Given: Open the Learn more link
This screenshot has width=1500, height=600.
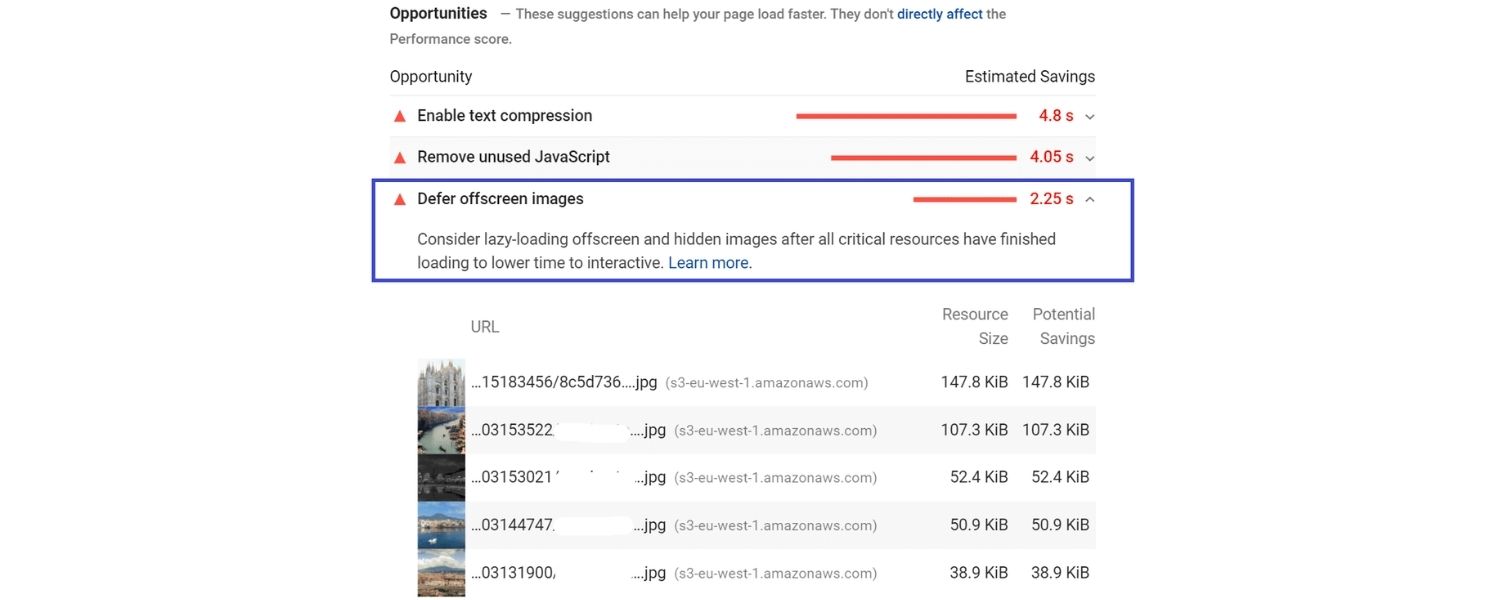Looking at the screenshot, I should 707,262.
